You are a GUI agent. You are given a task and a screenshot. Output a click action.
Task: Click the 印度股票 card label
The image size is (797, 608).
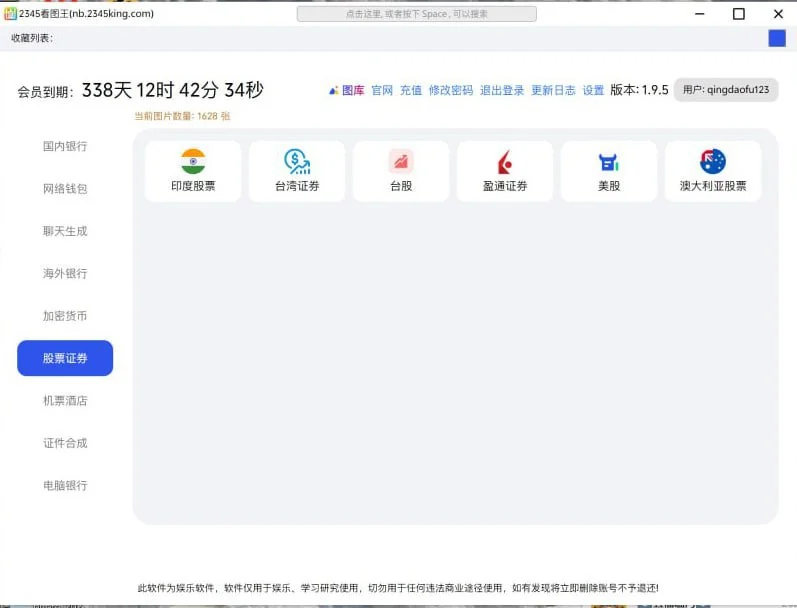[193, 186]
